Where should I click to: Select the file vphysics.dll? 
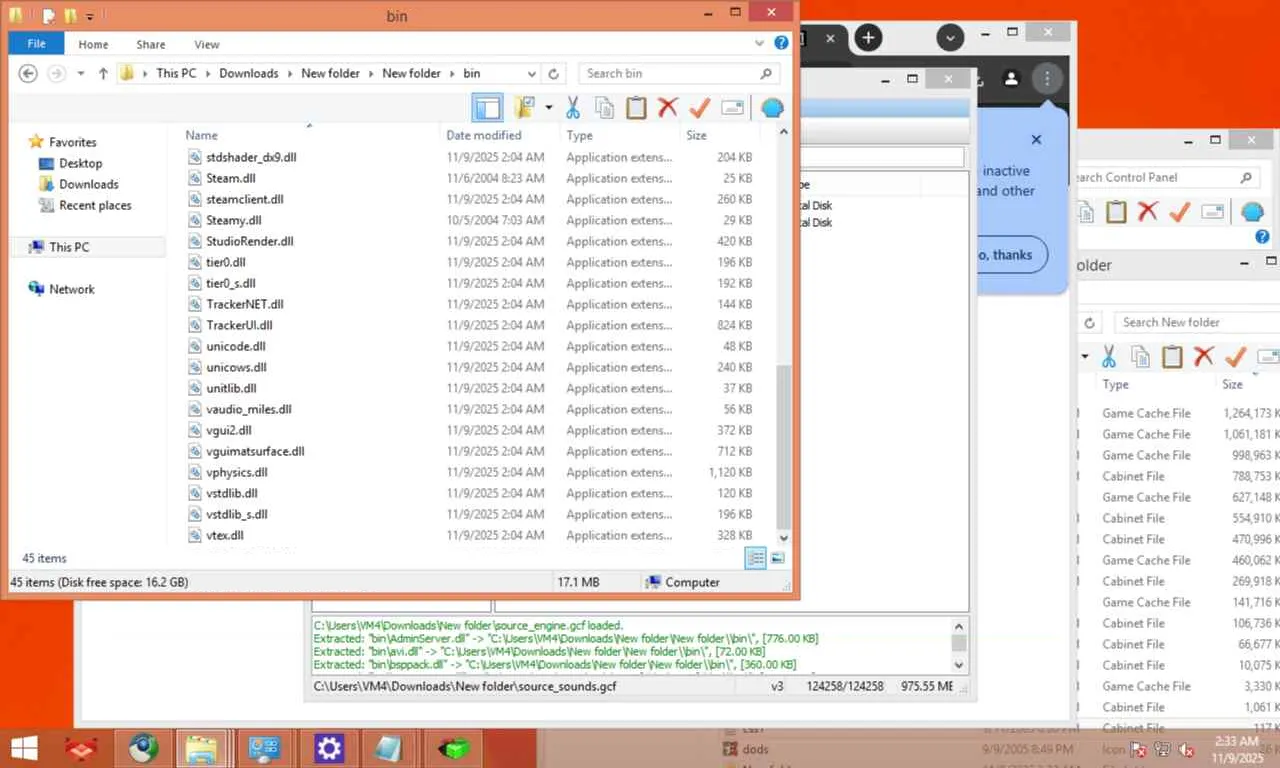point(237,472)
